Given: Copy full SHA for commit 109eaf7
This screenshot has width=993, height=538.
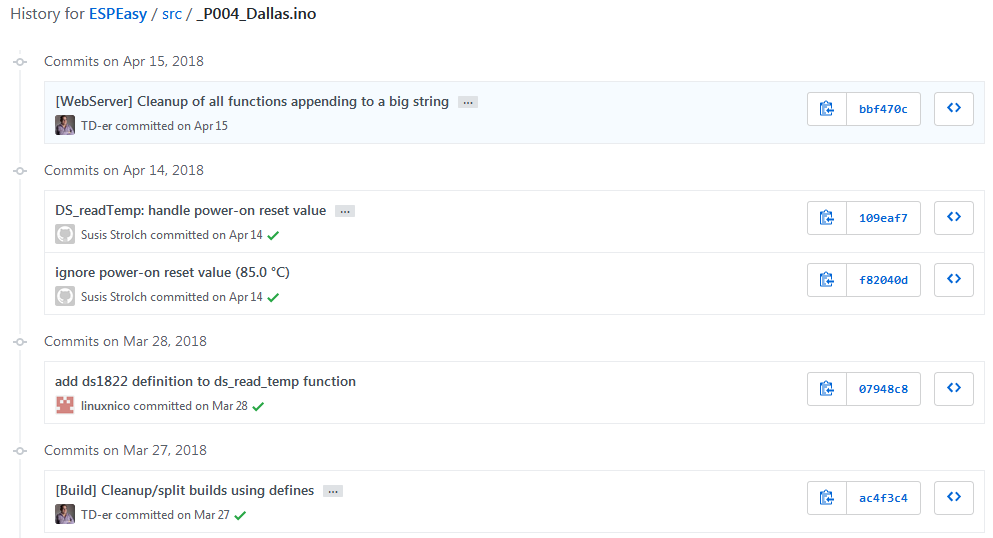Looking at the screenshot, I should coord(826,218).
